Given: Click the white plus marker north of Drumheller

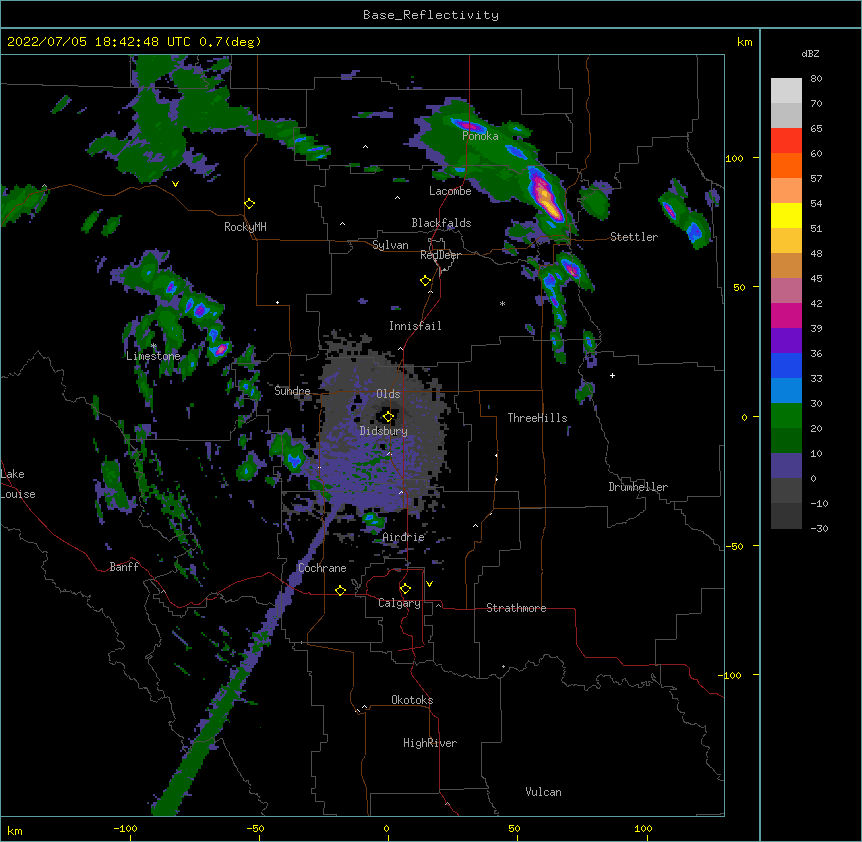Looking at the screenshot, I should click(x=612, y=375).
